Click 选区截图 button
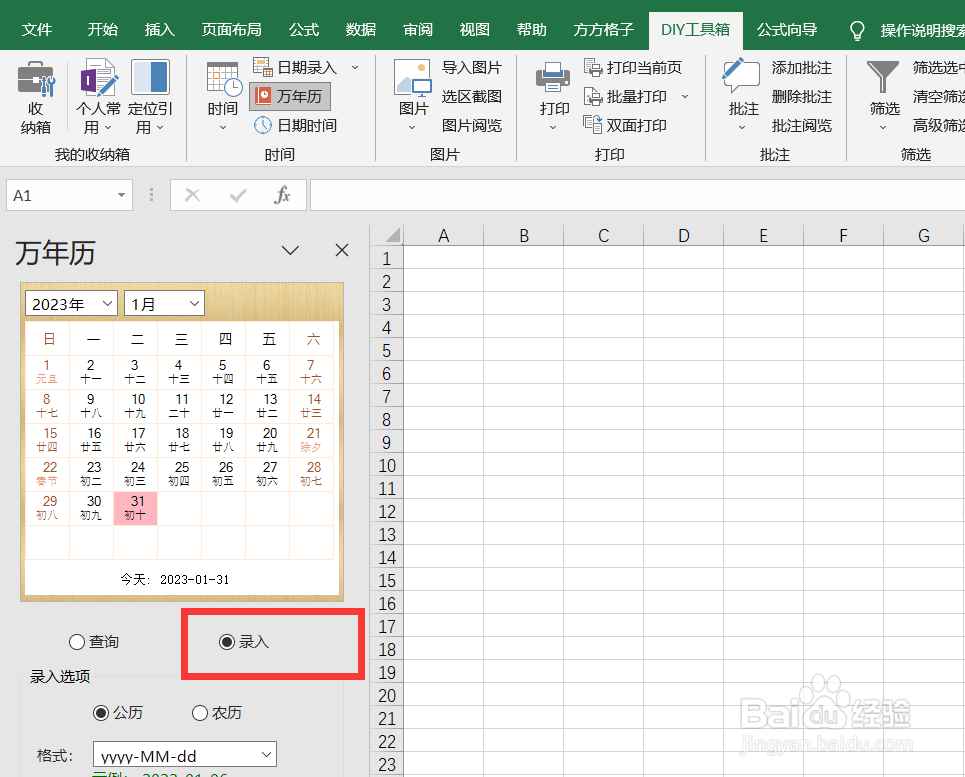This screenshot has width=965, height=777. [x=471, y=97]
